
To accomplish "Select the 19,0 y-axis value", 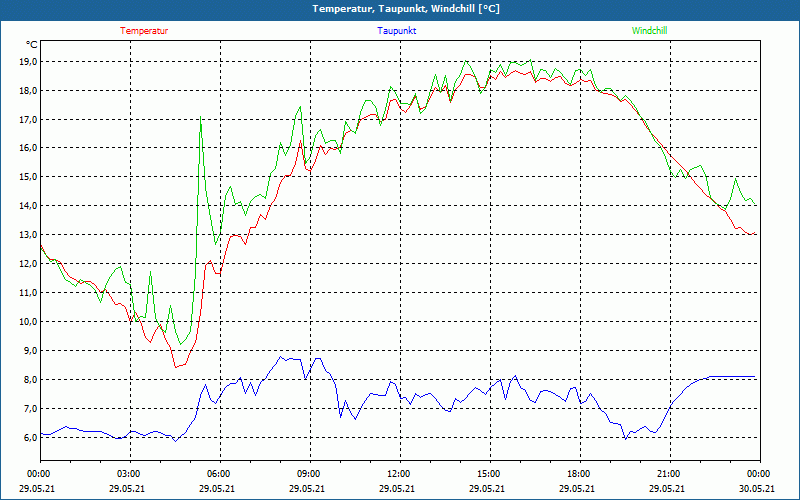I will [x=28, y=62].
